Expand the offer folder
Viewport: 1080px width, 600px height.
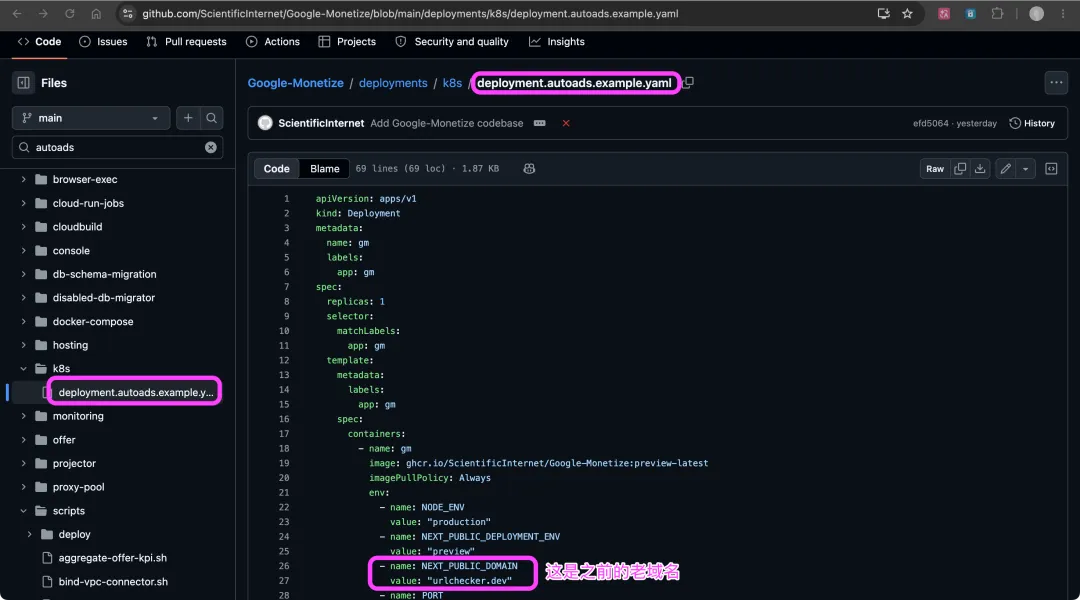[x=23, y=439]
